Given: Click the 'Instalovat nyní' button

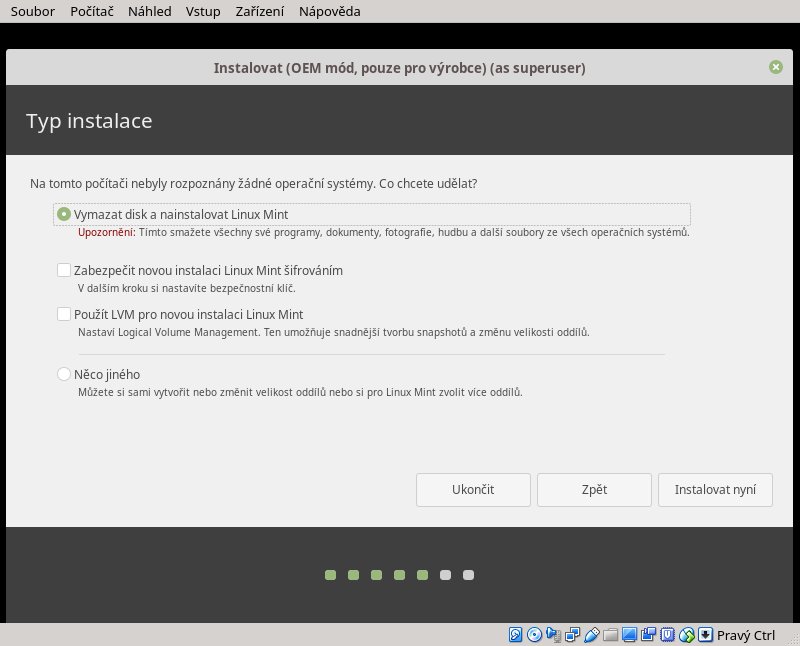Looking at the screenshot, I should [715, 490].
